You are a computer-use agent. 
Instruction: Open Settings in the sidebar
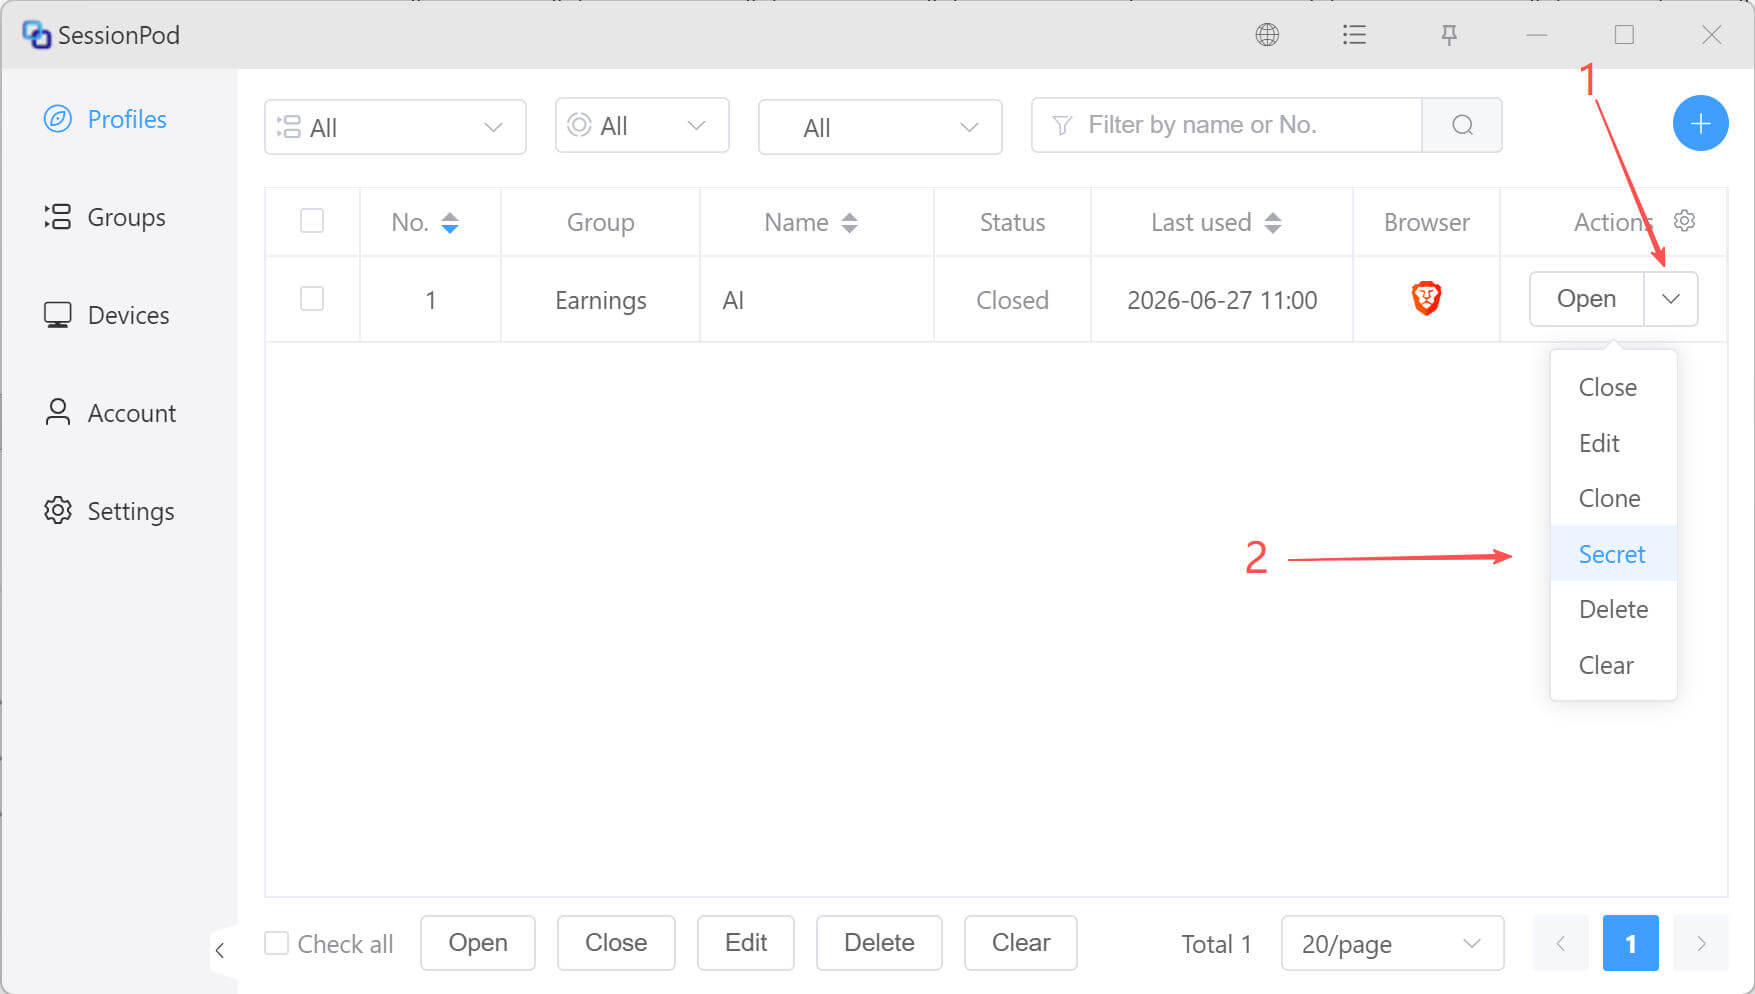coord(109,511)
